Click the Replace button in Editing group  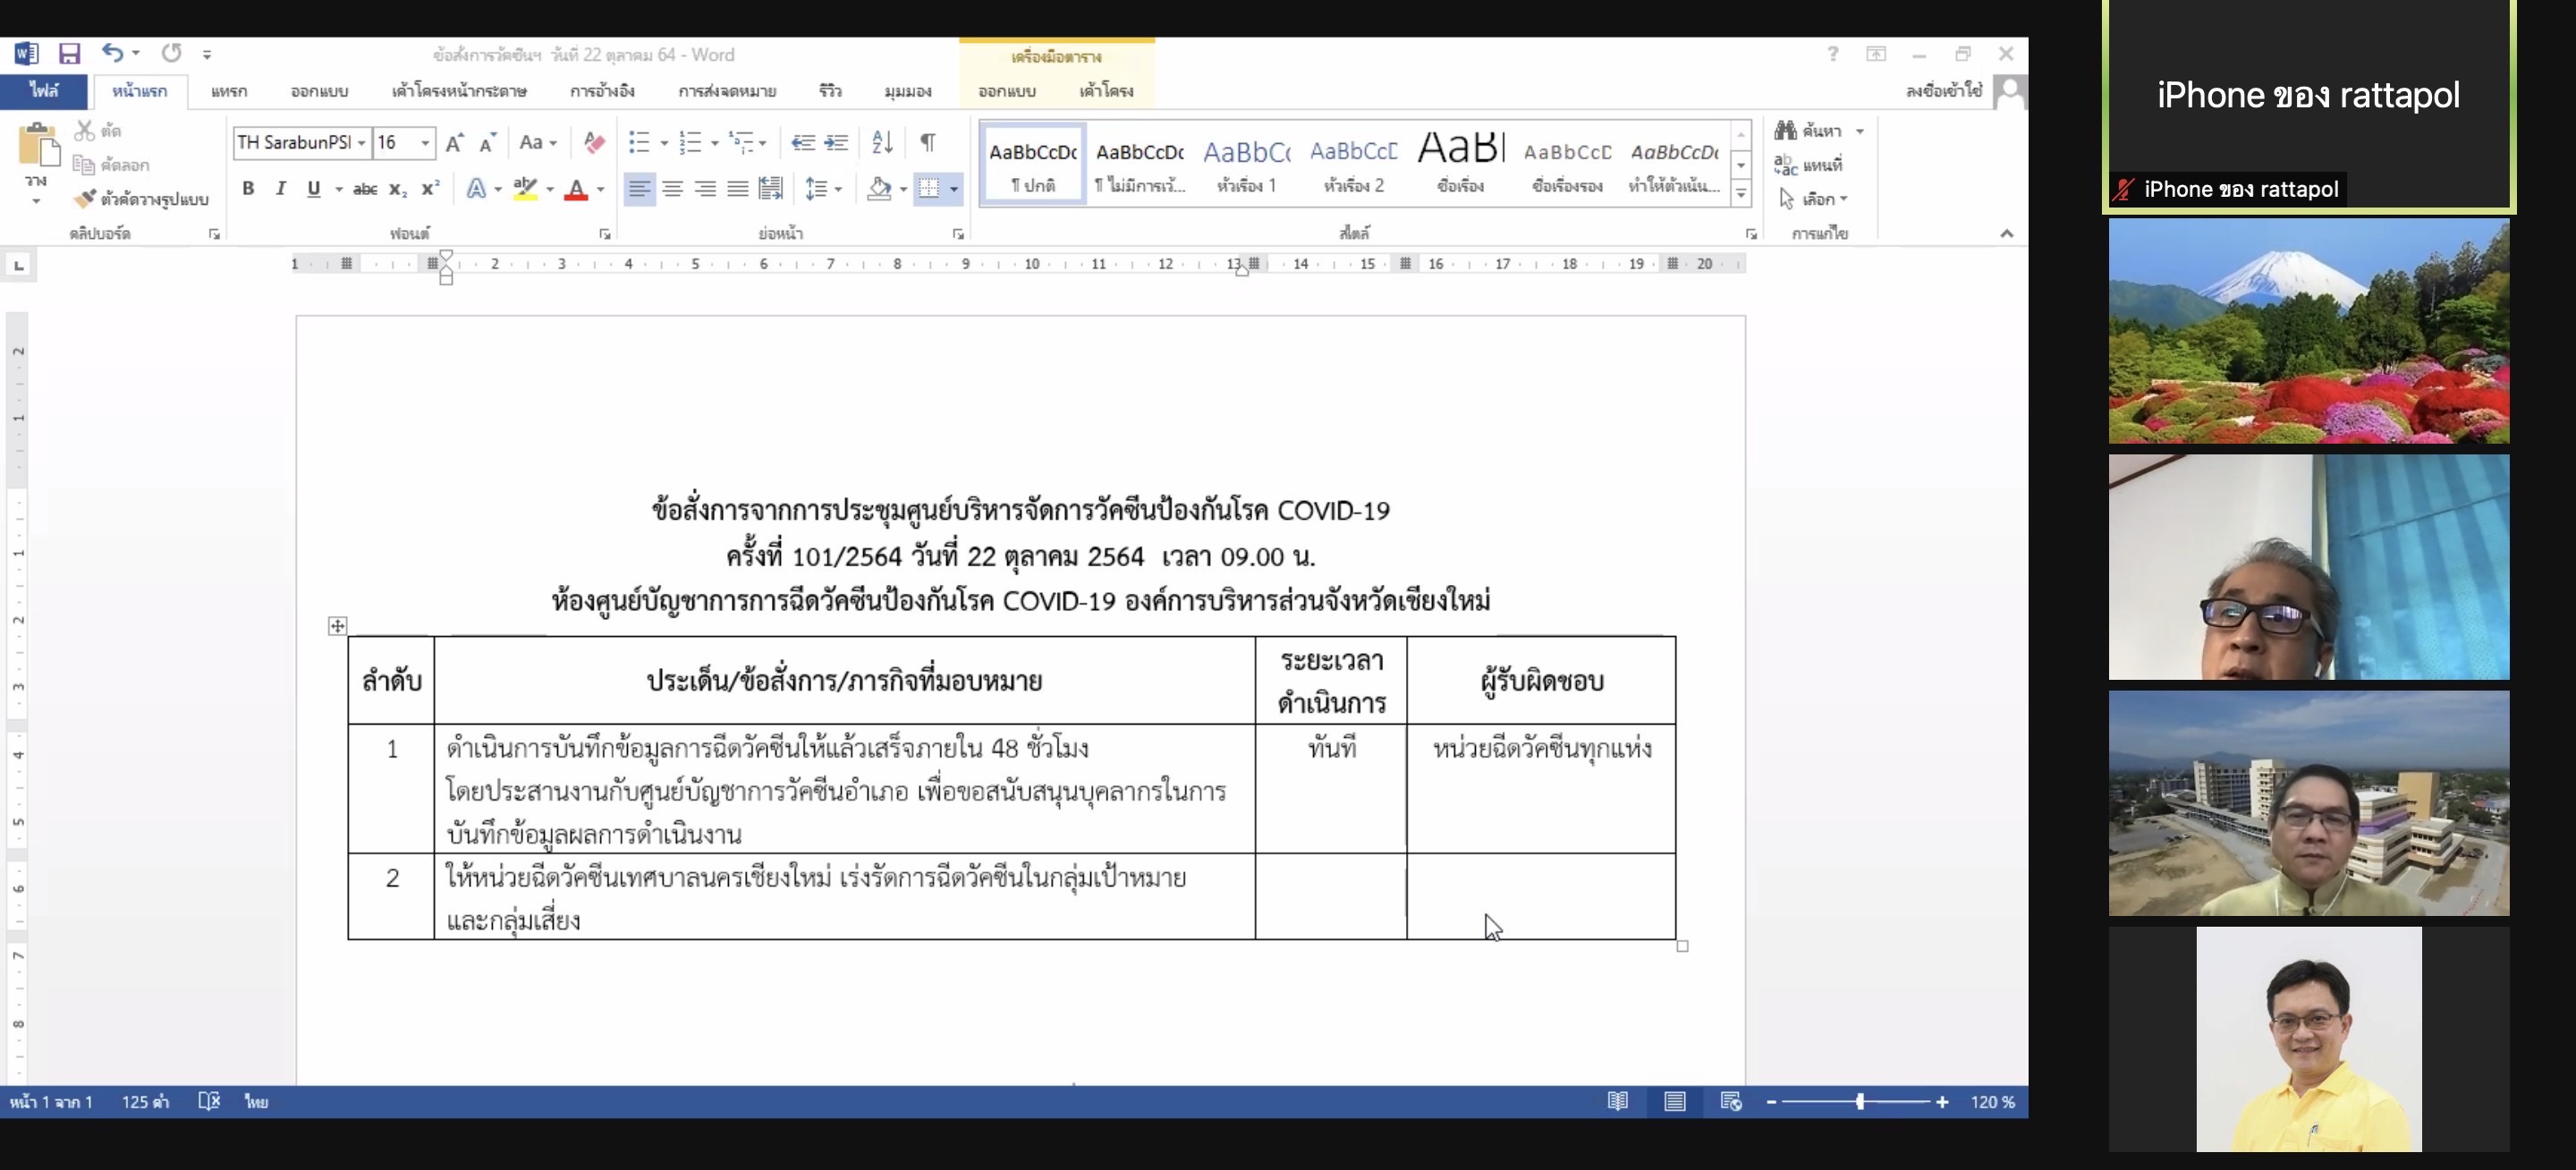[x=1809, y=165]
